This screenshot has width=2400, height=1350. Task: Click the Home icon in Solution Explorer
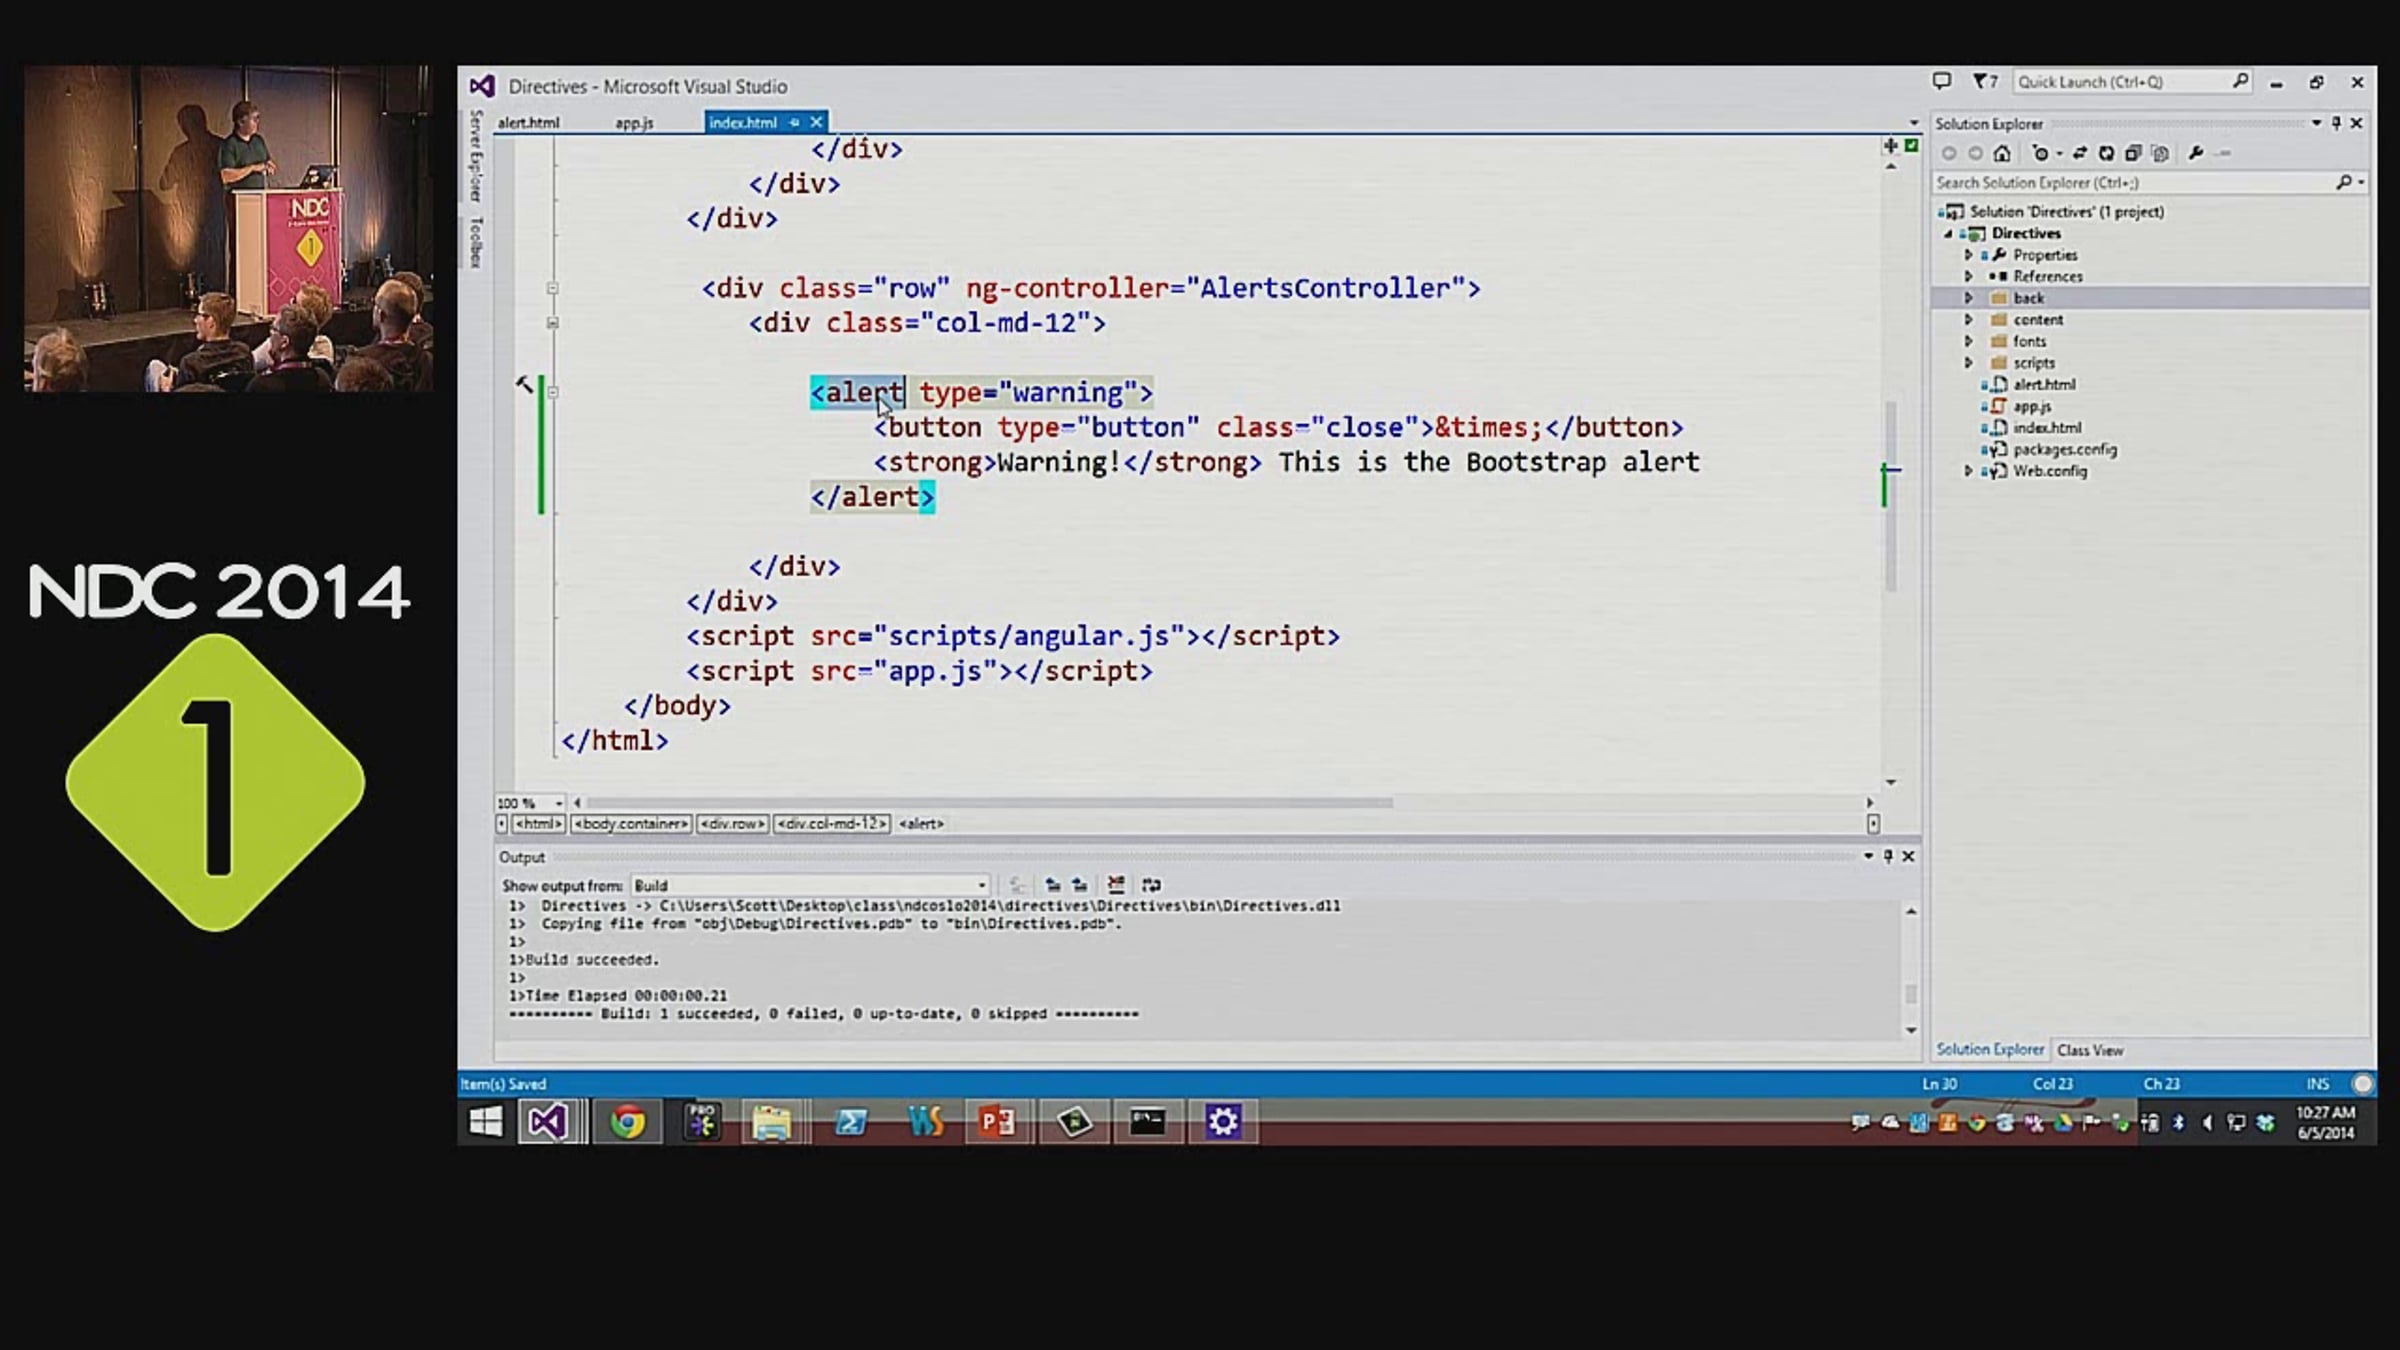click(x=2002, y=154)
